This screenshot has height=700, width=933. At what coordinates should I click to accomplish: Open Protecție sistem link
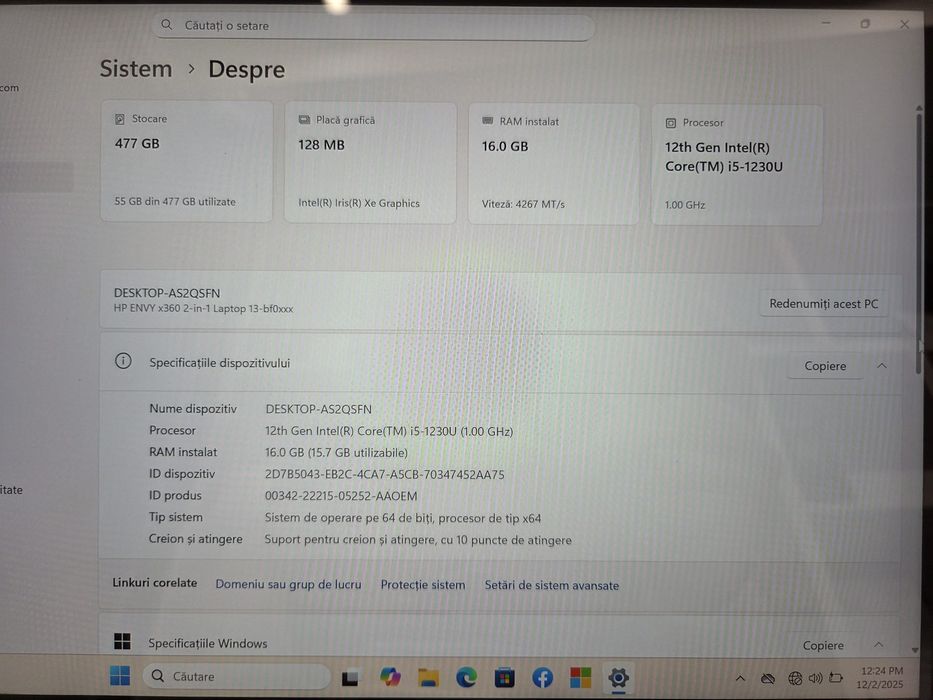click(x=423, y=585)
